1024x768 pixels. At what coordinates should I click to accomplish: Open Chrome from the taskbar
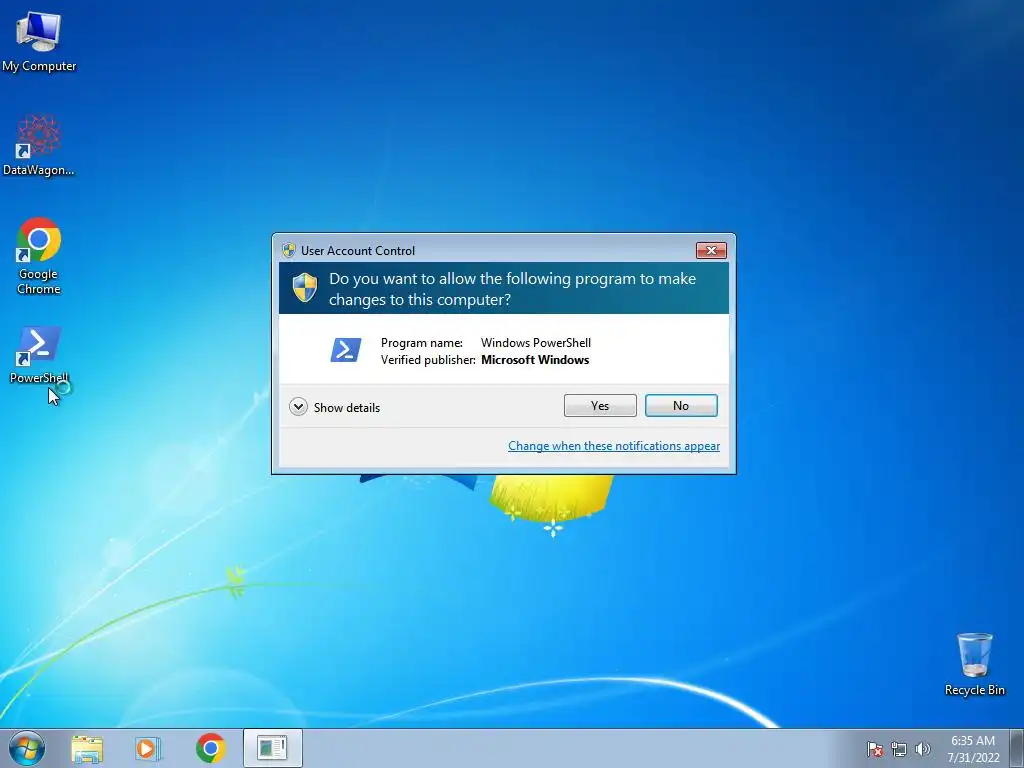210,748
